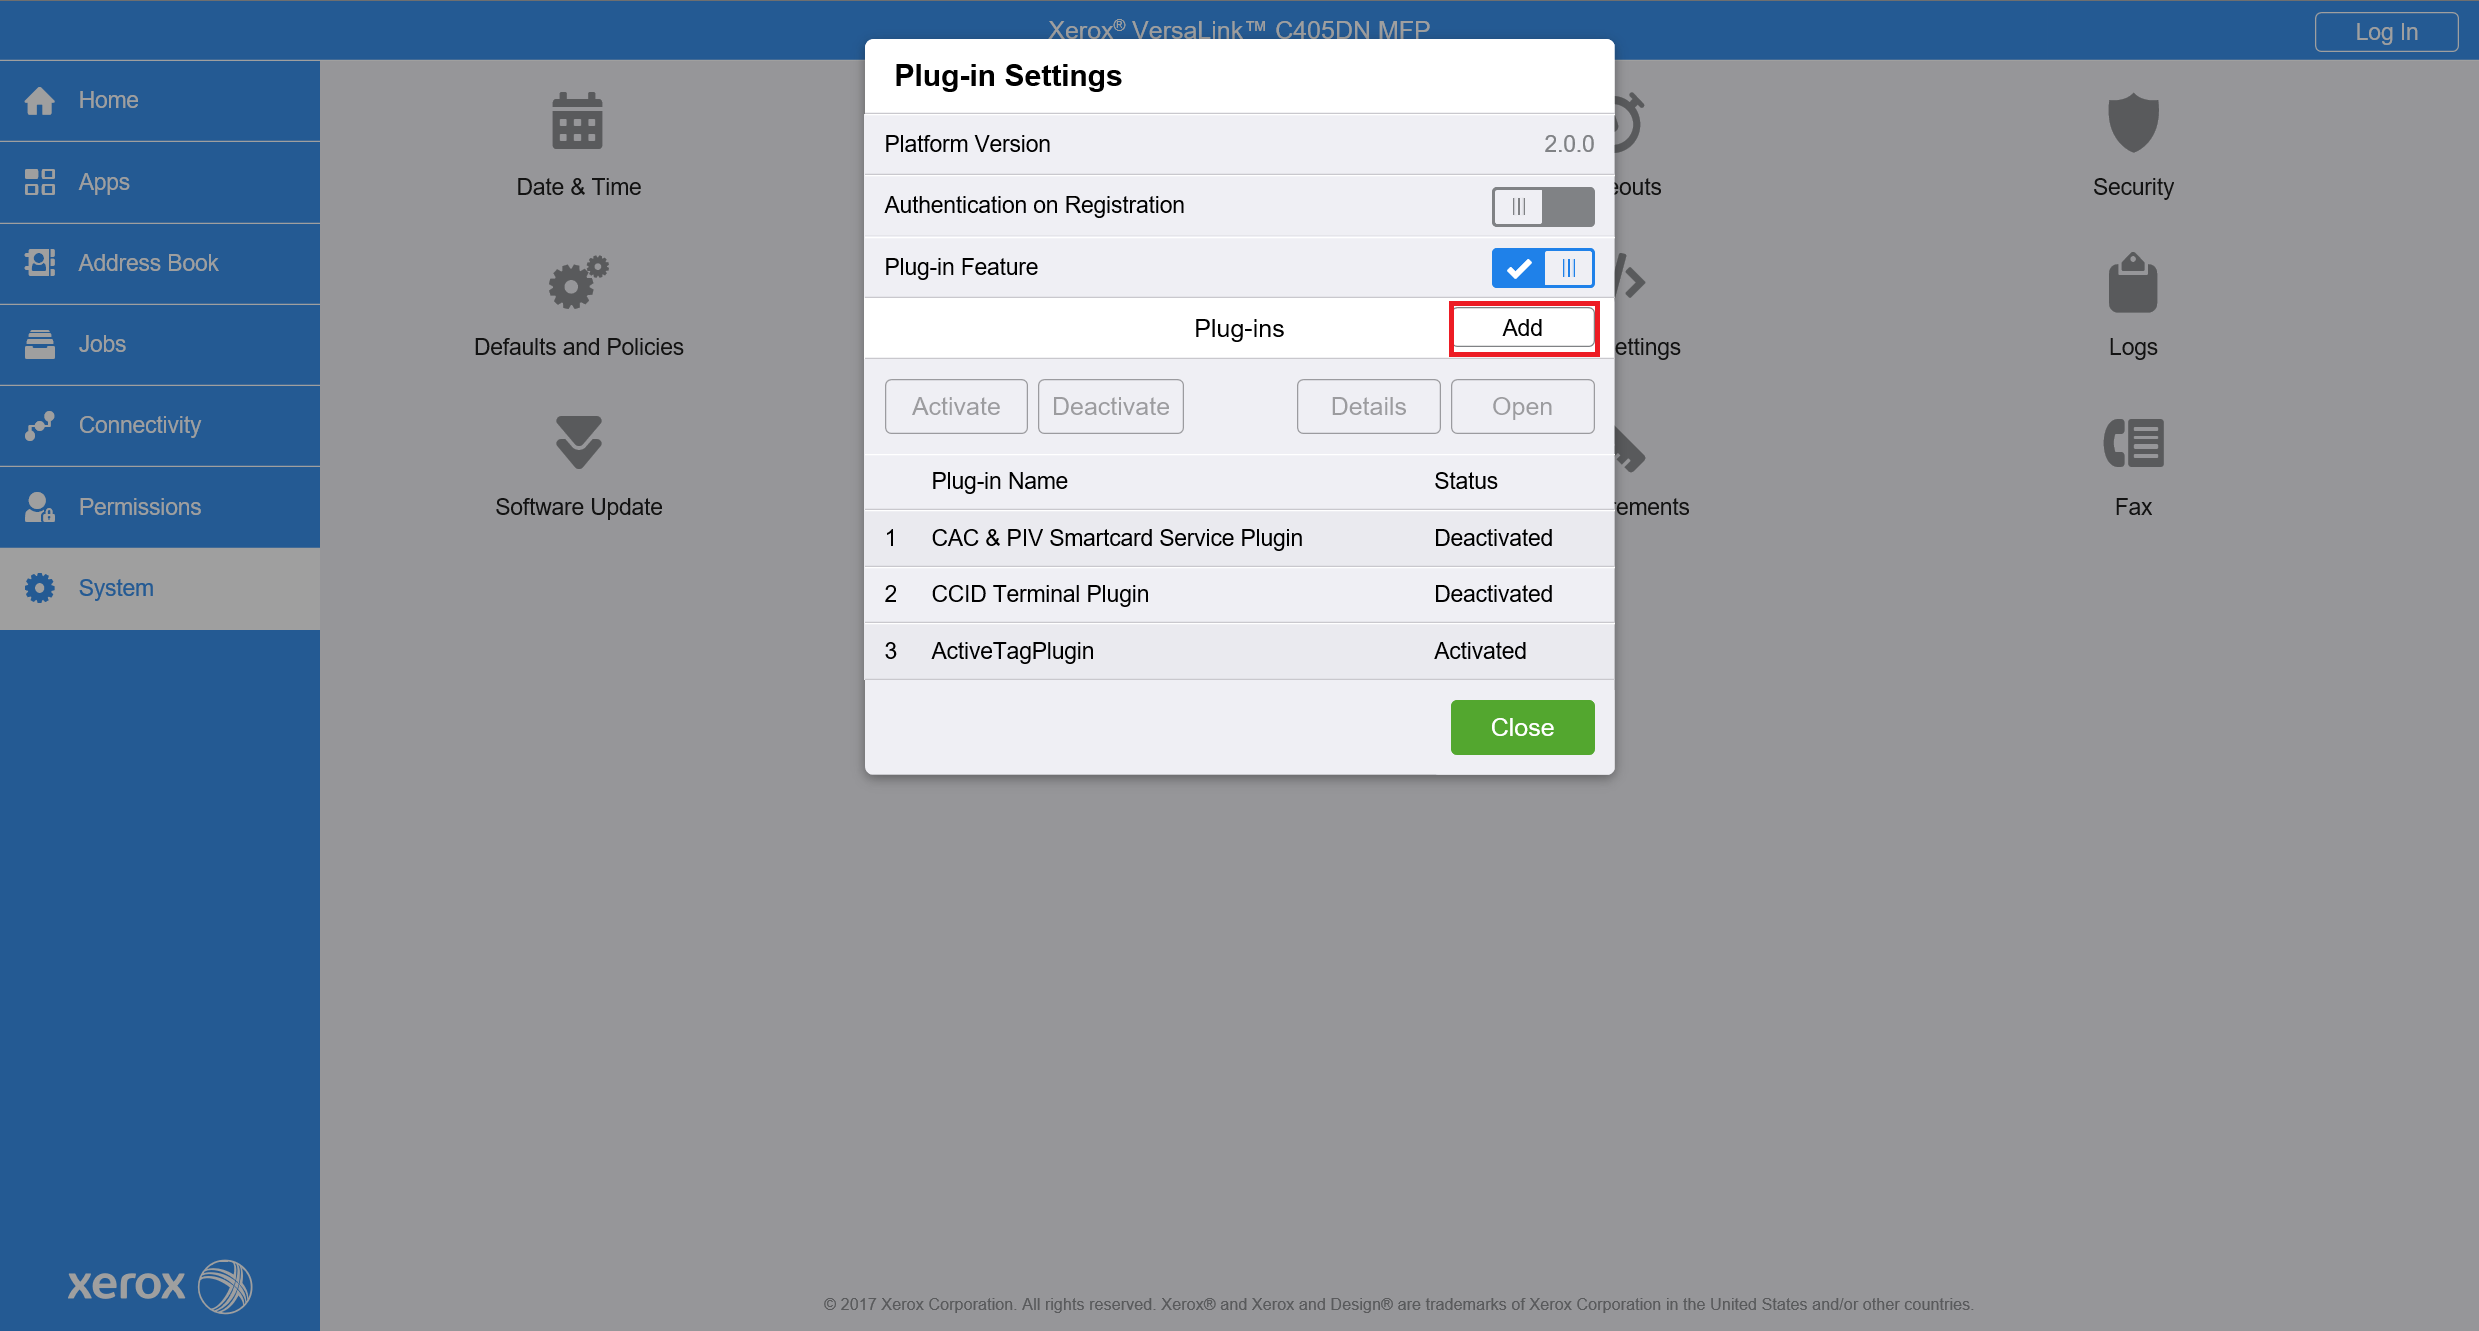This screenshot has height=1331, width=2479.
Task: Click the System gear icon in sidebar
Action: (x=40, y=588)
